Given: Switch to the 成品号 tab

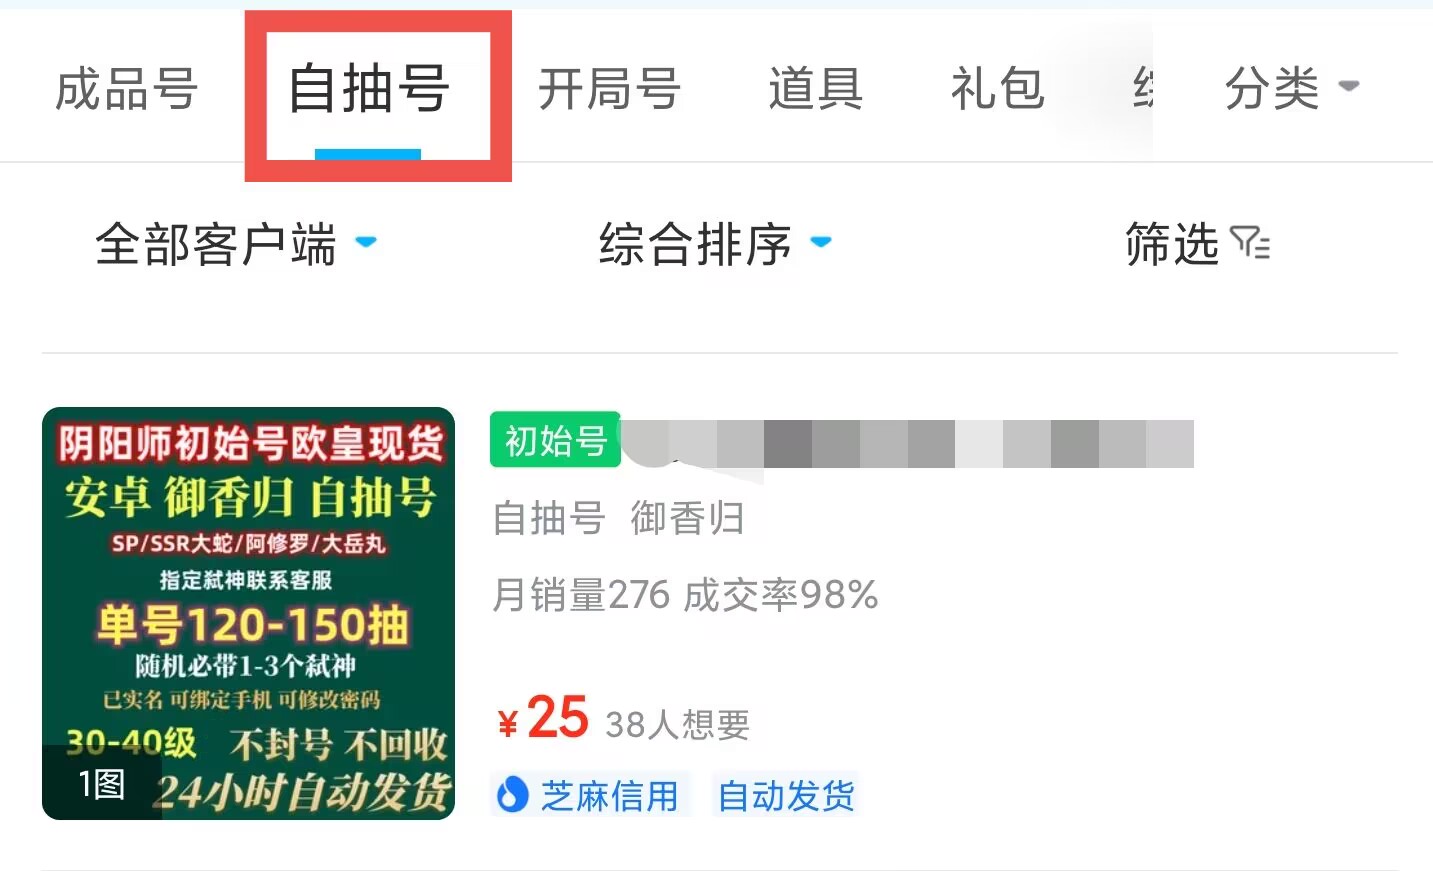Looking at the screenshot, I should [126, 88].
